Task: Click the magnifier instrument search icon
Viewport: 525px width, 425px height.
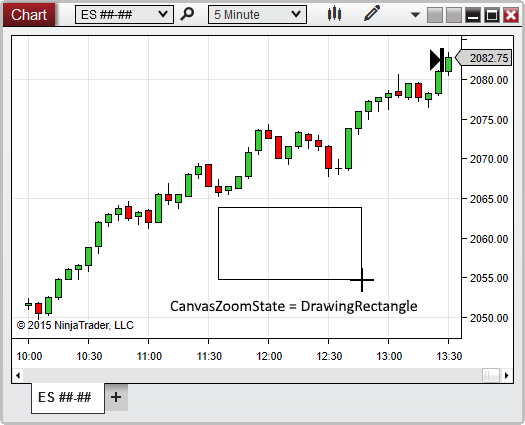Action: point(187,14)
